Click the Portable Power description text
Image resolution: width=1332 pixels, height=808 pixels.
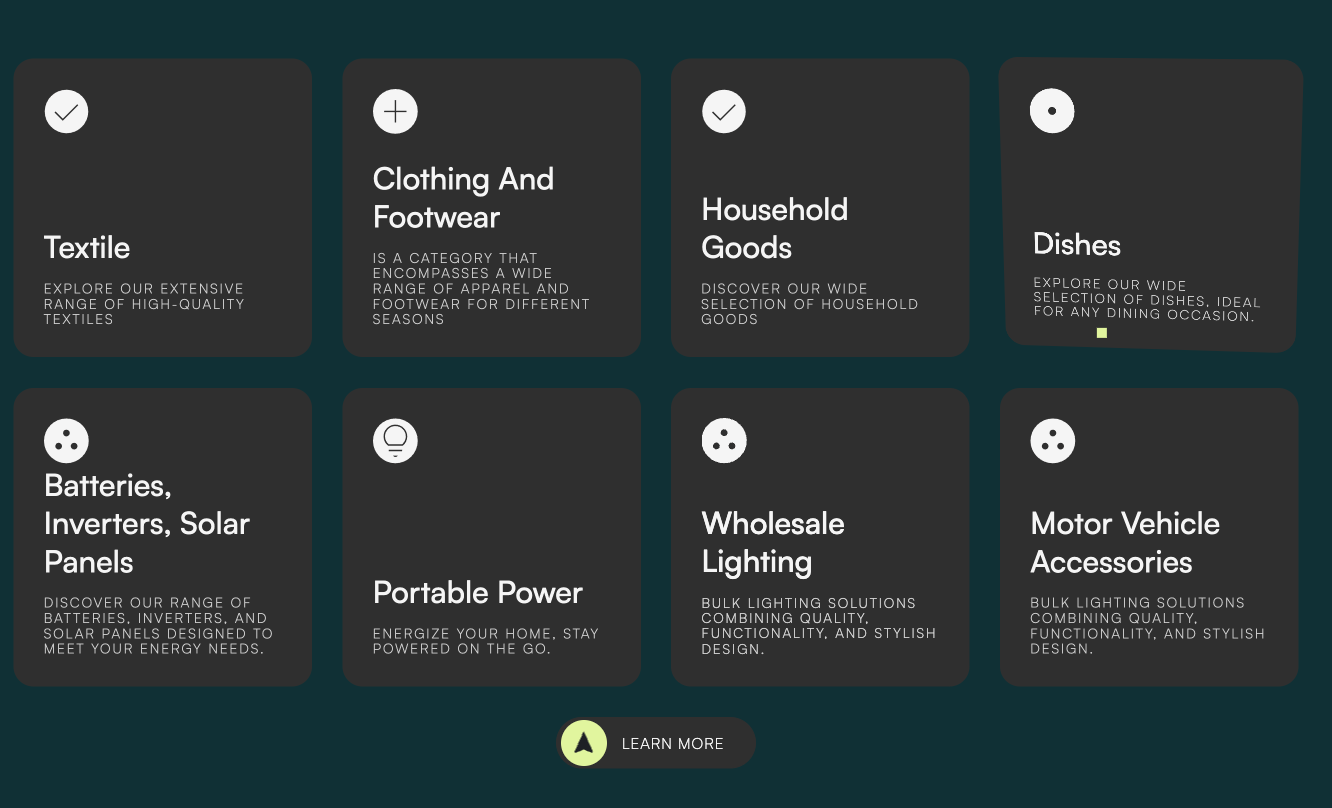[485, 641]
